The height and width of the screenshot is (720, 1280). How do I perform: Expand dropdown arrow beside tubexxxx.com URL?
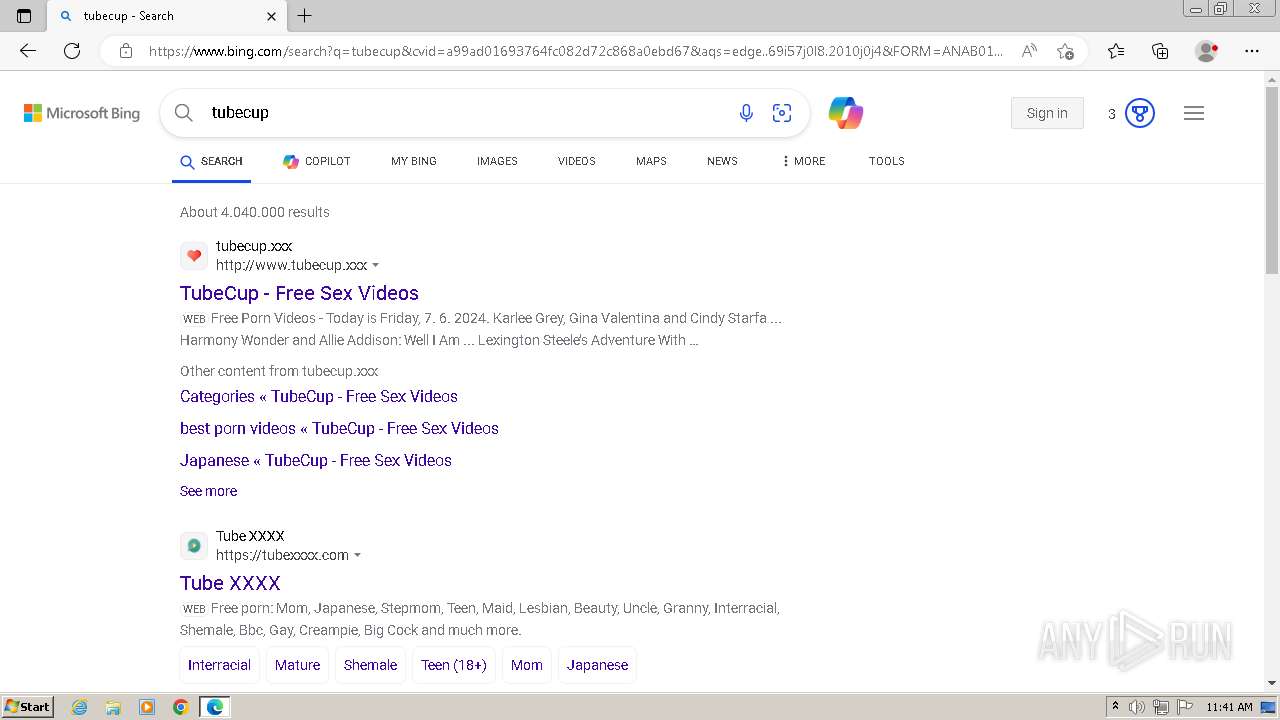358,556
